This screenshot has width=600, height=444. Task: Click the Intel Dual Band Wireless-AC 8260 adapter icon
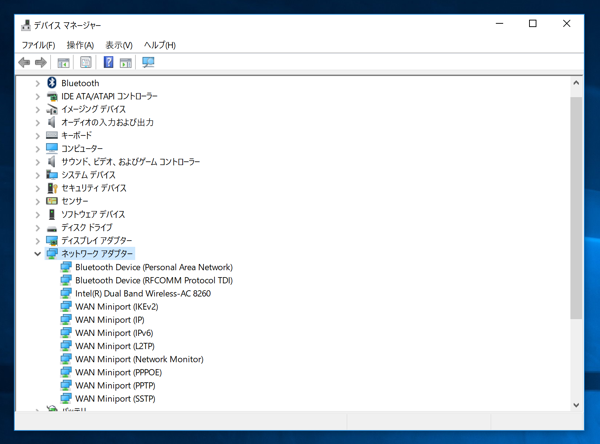[66, 293]
